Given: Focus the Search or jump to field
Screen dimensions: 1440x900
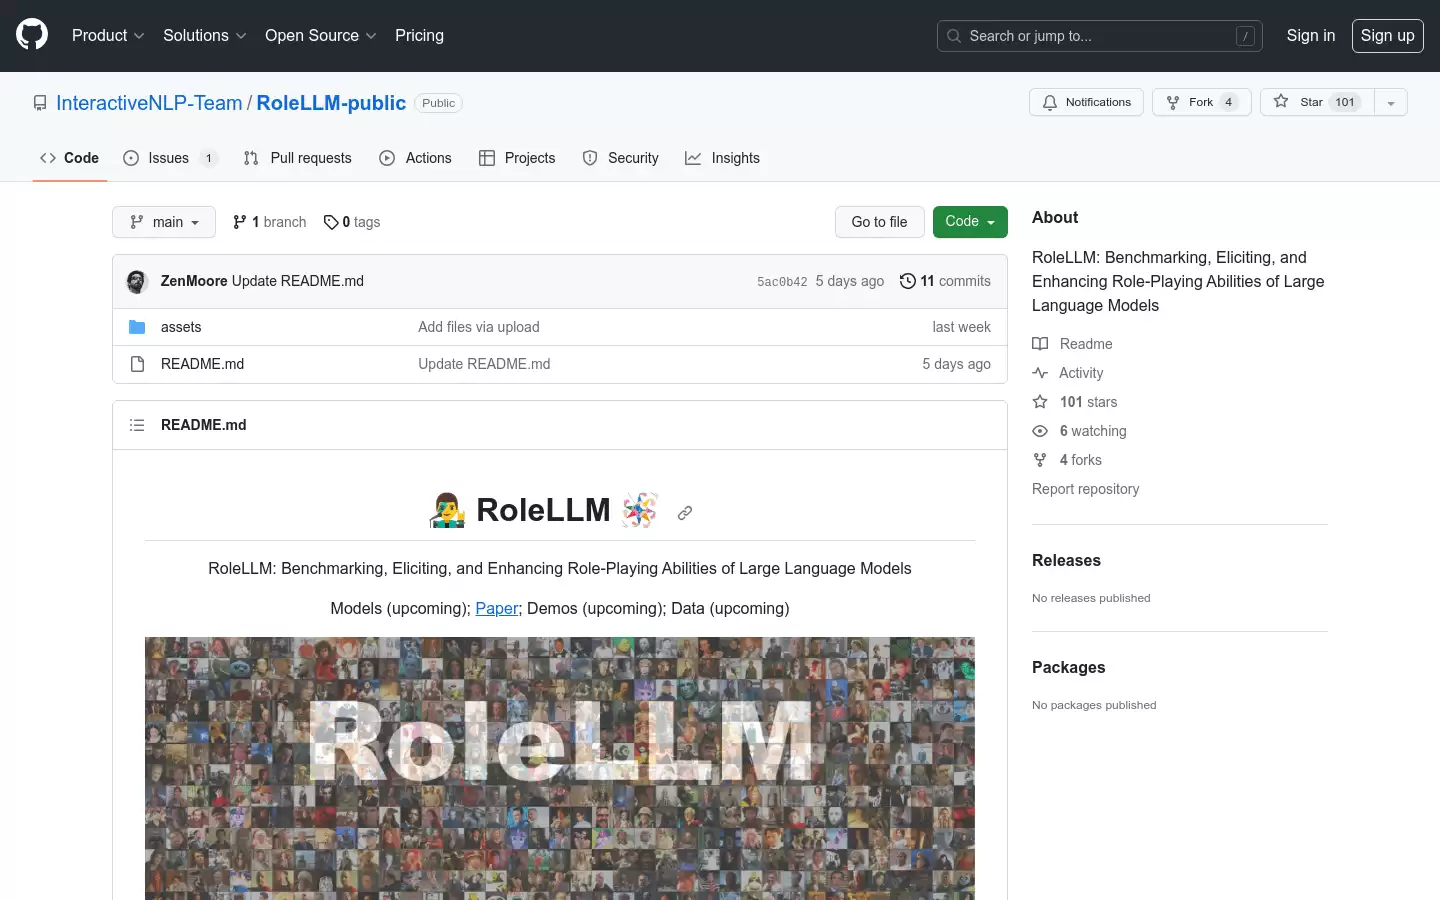Looking at the screenshot, I should [x=1100, y=36].
